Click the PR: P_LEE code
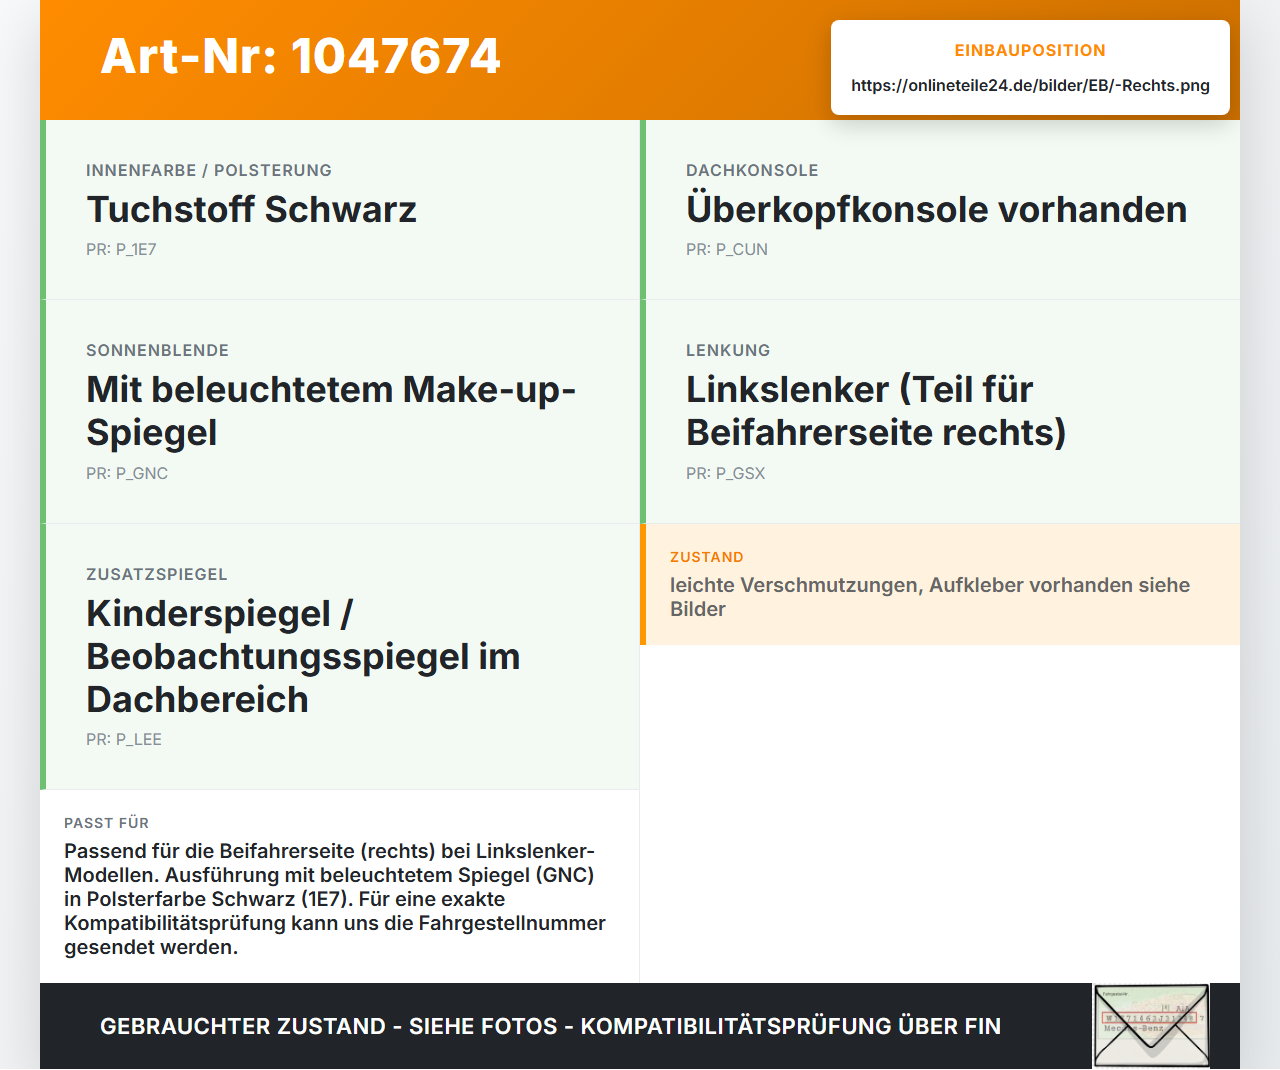Screen dimensions: 1280x1070 point(124,740)
